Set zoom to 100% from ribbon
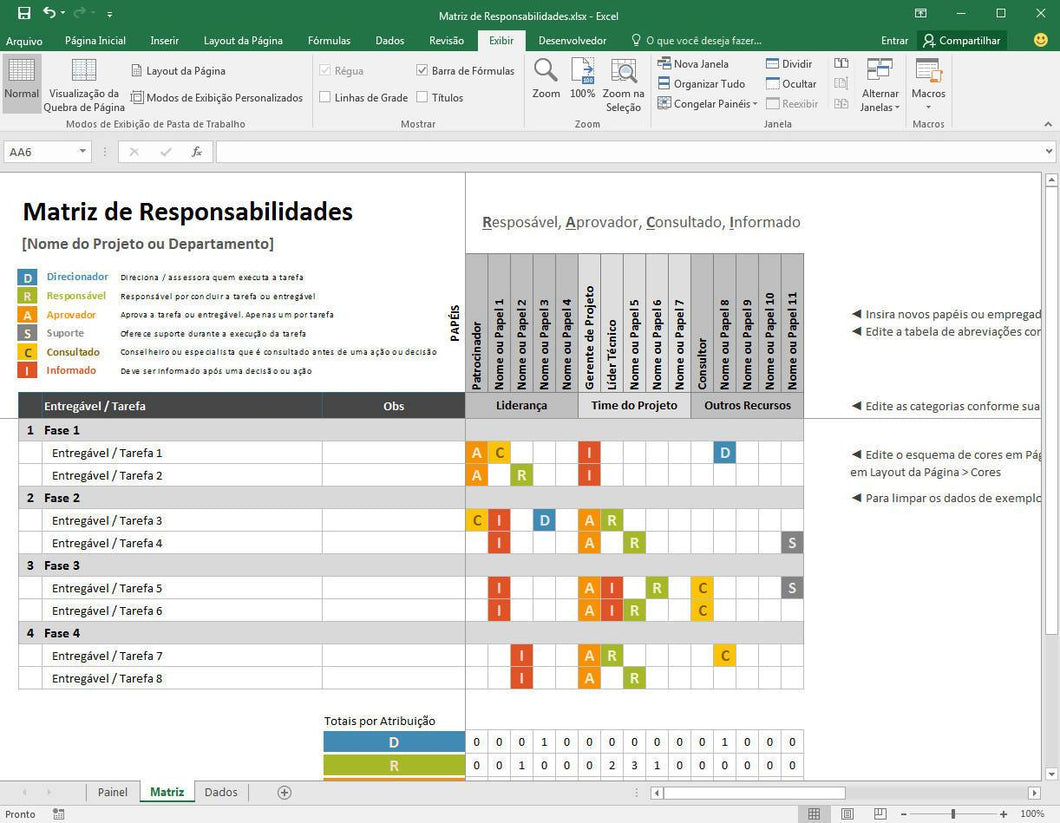Image resolution: width=1060 pixels, height=823 pixels. [x=582, y=79]
